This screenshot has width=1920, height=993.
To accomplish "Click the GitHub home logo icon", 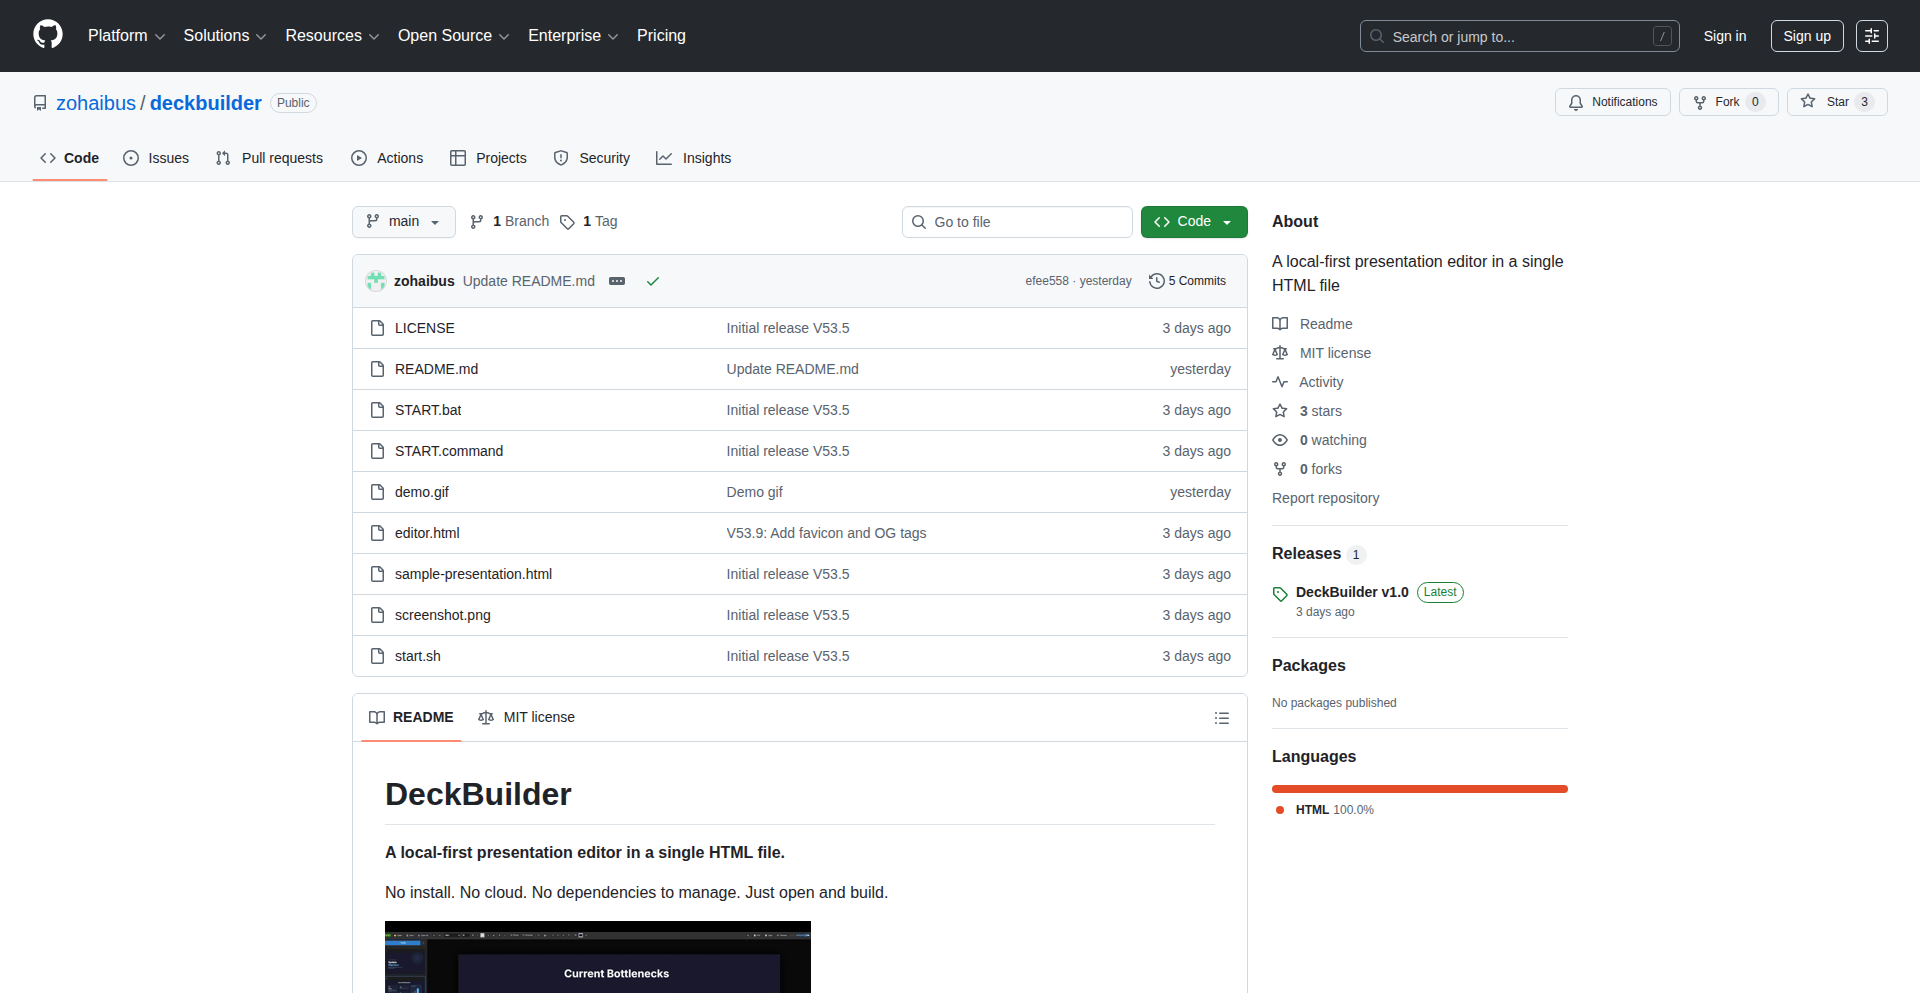I will [x=46, y=35].
